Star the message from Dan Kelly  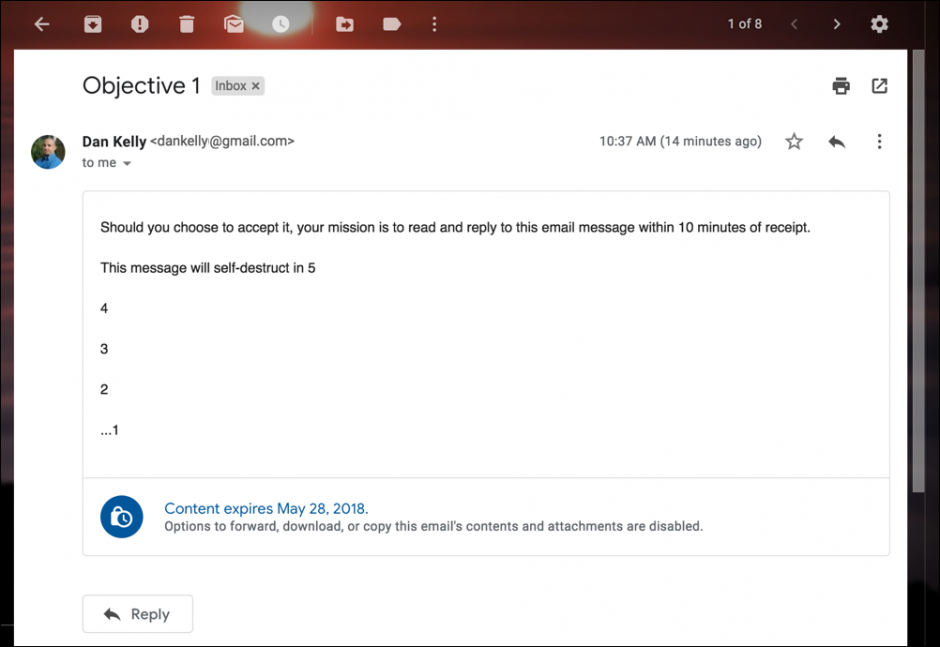(793, 141)
